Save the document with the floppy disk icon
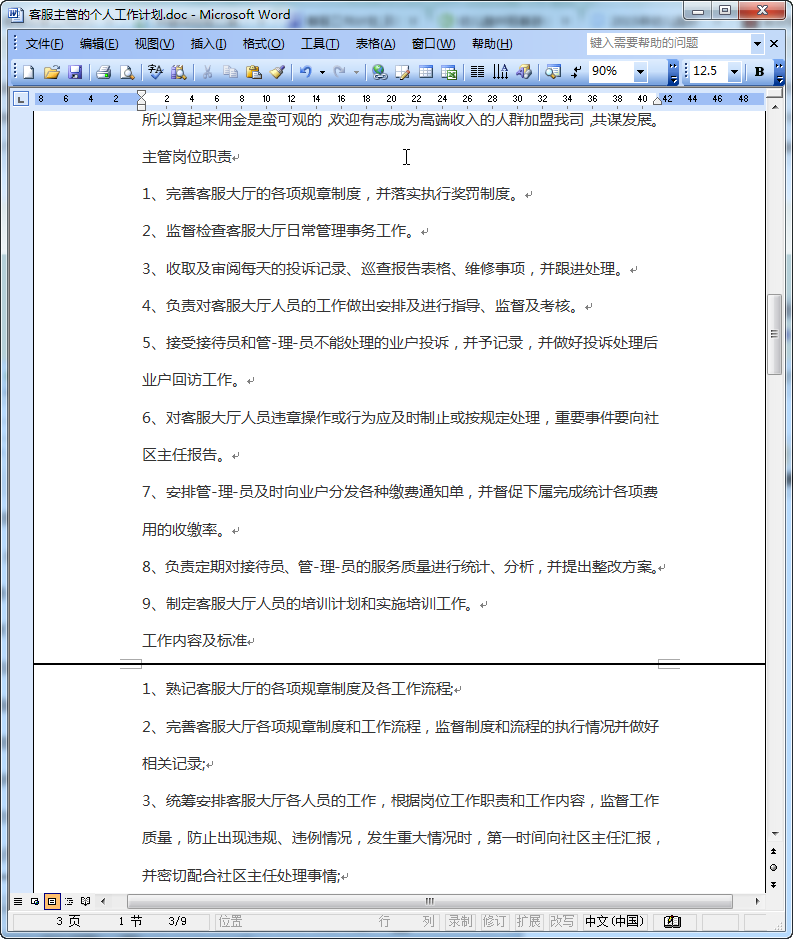 tap(75, 72)
